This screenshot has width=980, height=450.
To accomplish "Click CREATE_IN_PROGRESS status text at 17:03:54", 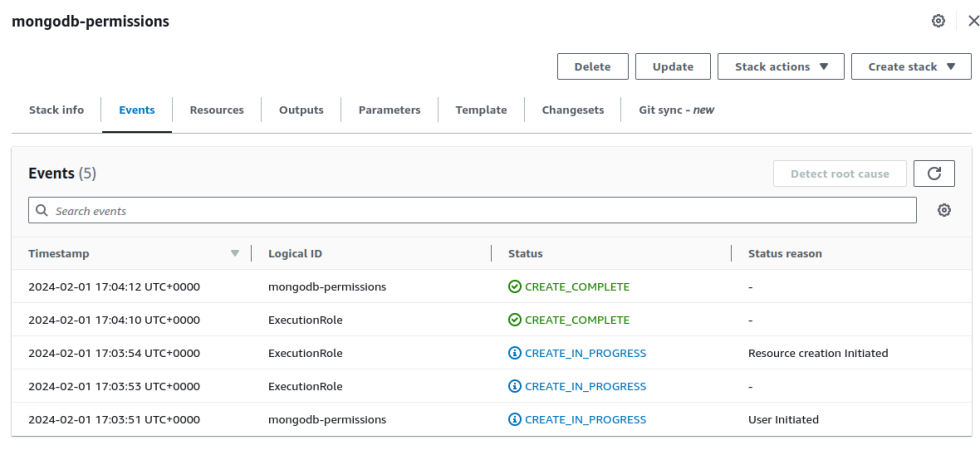I will tap(586, 353).
